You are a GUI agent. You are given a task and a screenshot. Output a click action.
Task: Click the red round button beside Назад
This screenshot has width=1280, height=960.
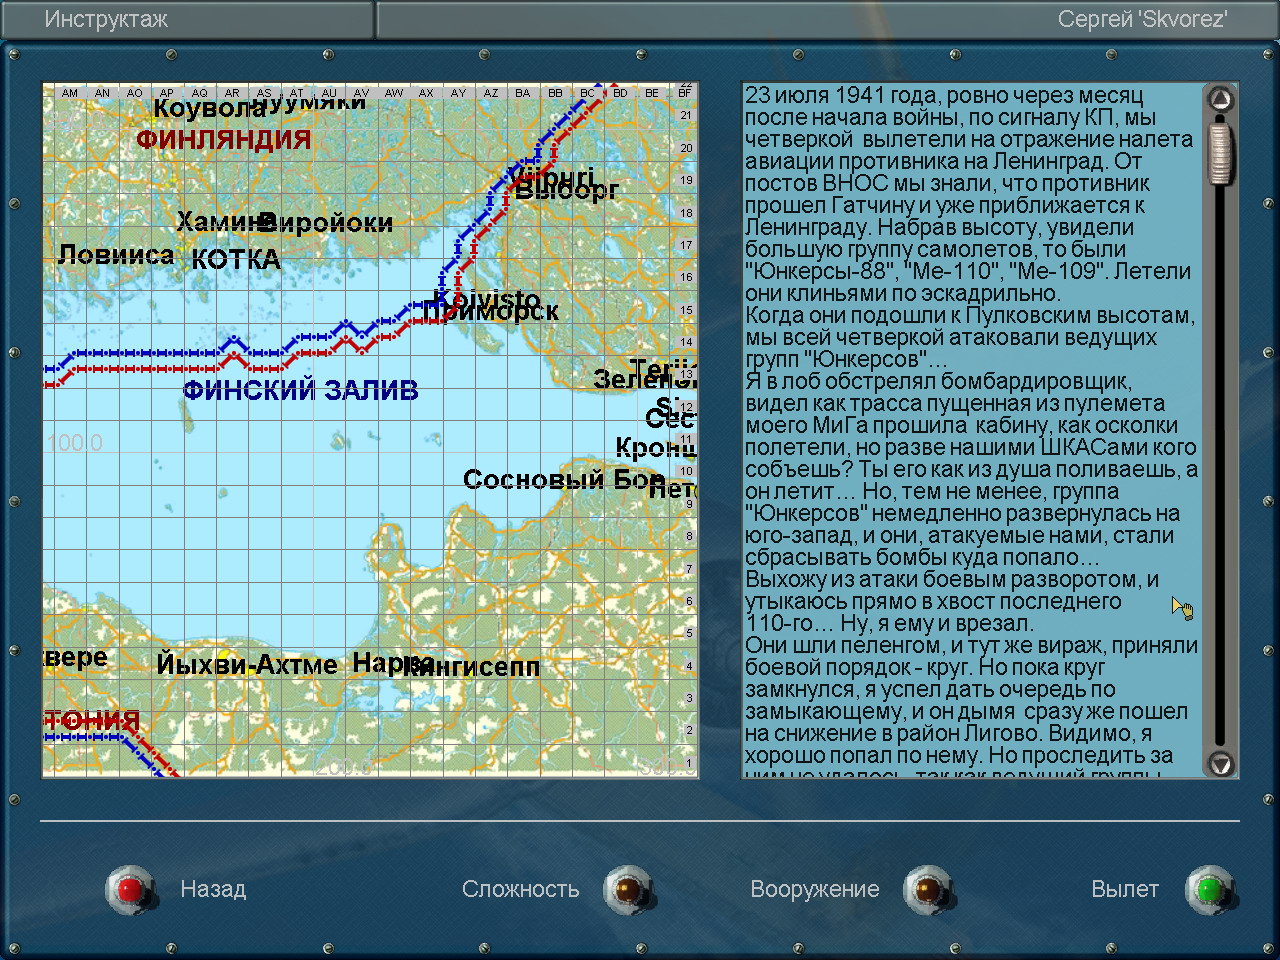point(130,889)
